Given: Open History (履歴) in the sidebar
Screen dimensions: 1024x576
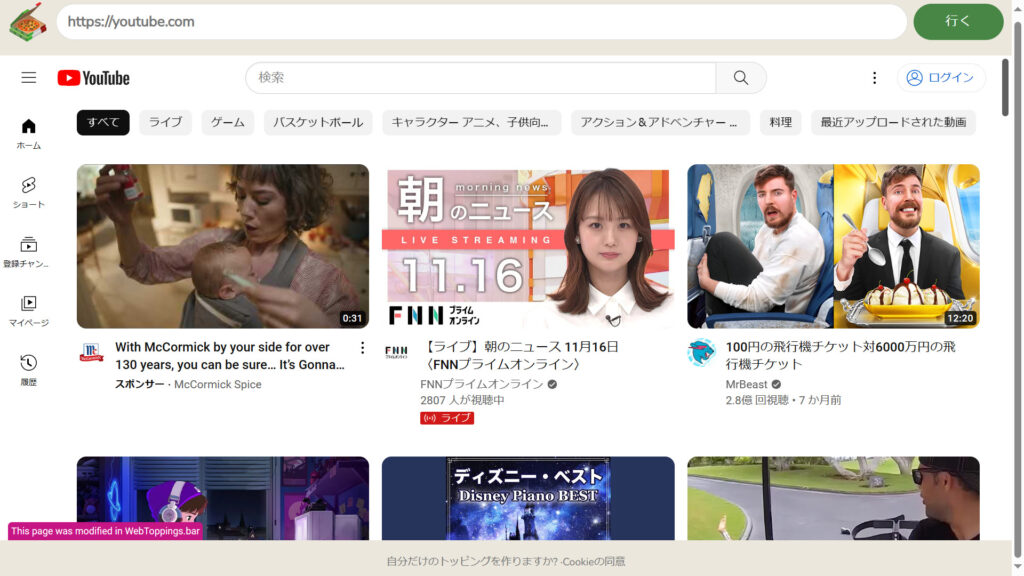Looking at the screenshot, I should pos(29,370).
